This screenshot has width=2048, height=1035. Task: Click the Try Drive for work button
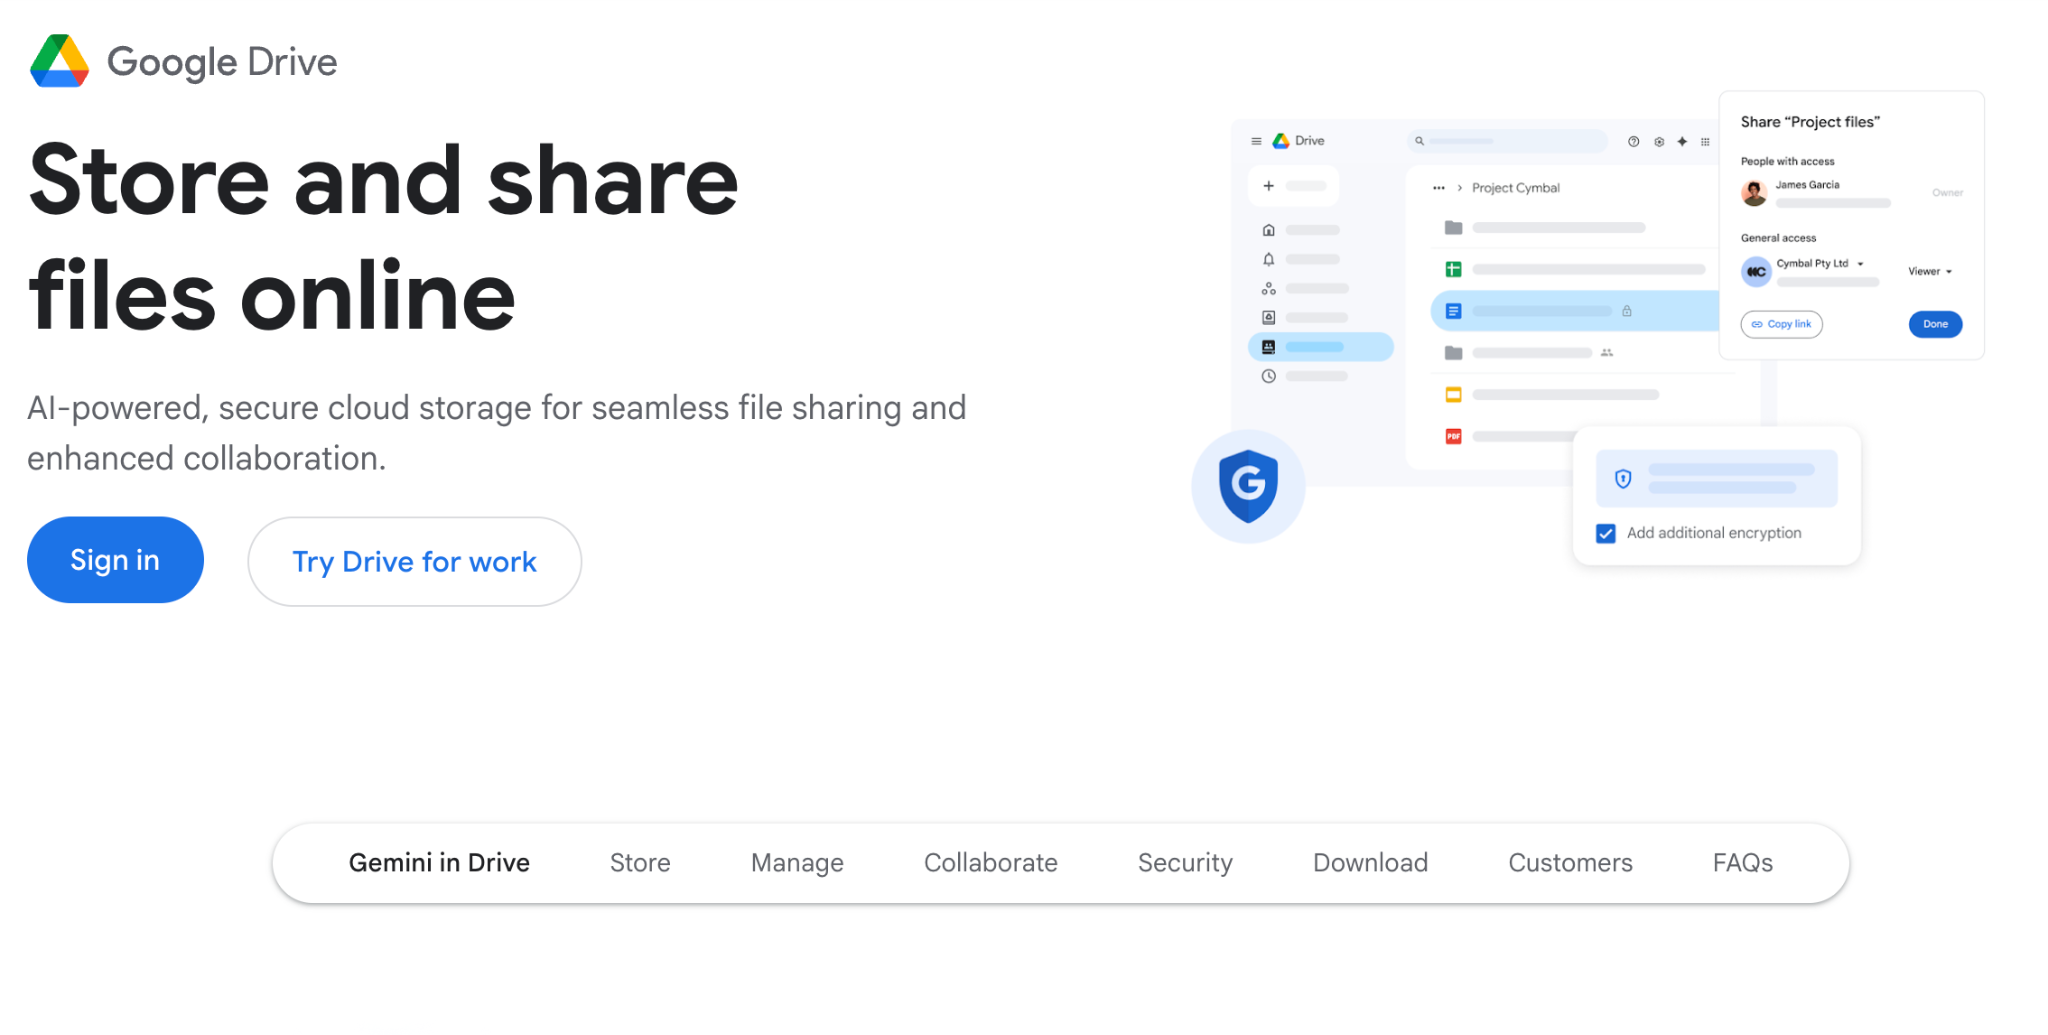pyautogui.click(x=415, y=562)
